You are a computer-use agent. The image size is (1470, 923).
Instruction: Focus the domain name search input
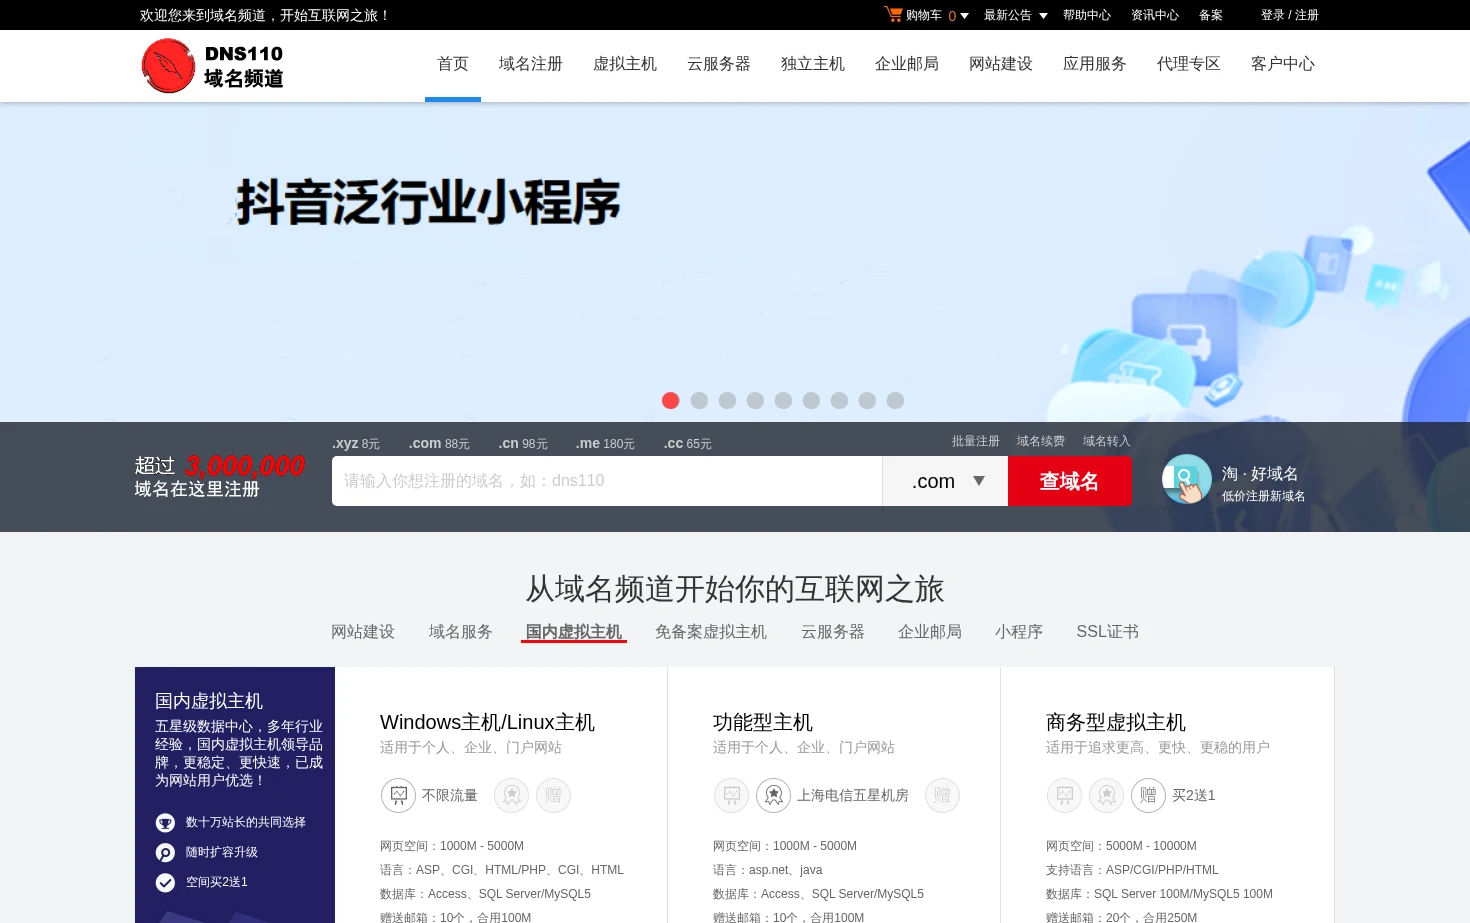(607, 481)
